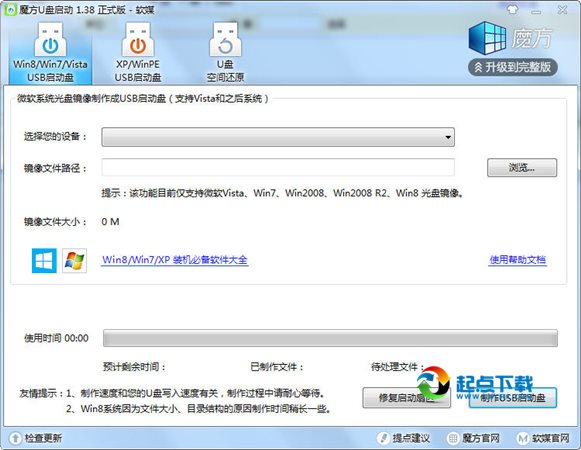
Task: Open the 提点建议 feedback link
Action: click(411, 439)
